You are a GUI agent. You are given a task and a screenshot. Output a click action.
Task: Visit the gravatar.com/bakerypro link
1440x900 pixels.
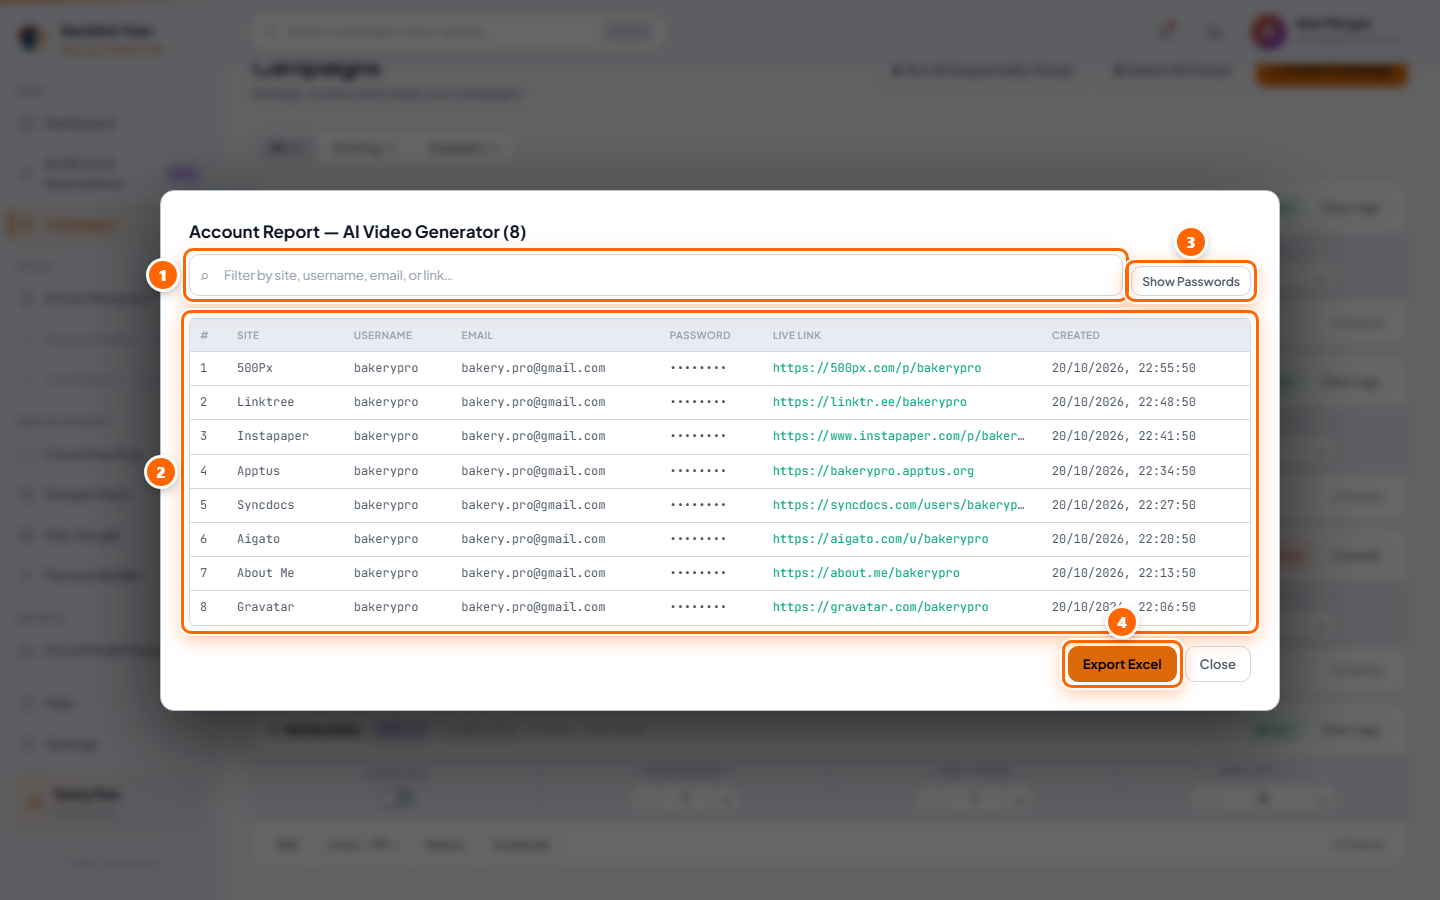tap(880, 607)
